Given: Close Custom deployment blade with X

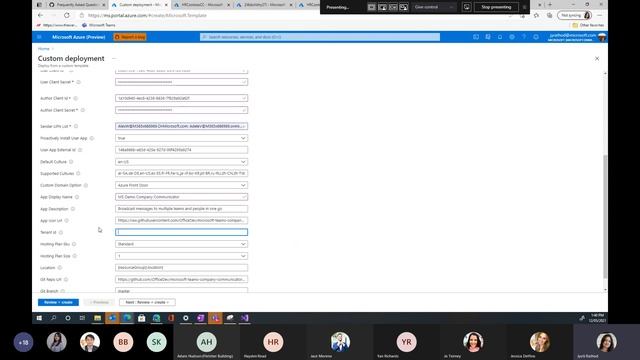Looking at the screenshot, I should point(597,59).
